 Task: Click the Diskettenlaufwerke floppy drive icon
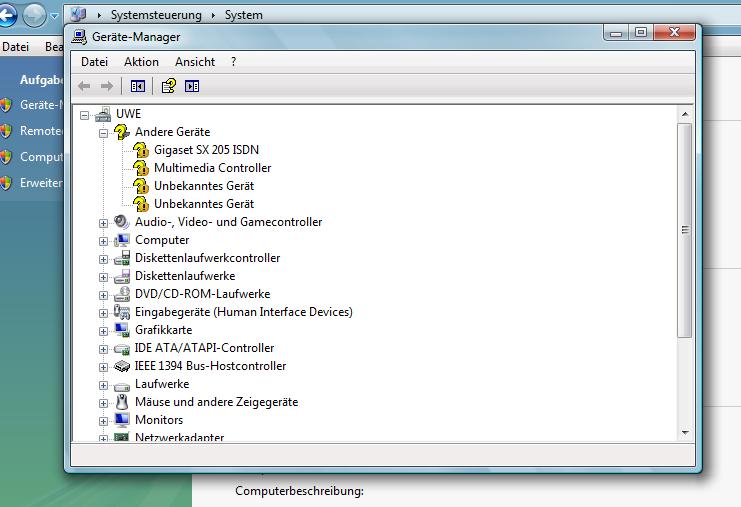(x=122, y=276)
